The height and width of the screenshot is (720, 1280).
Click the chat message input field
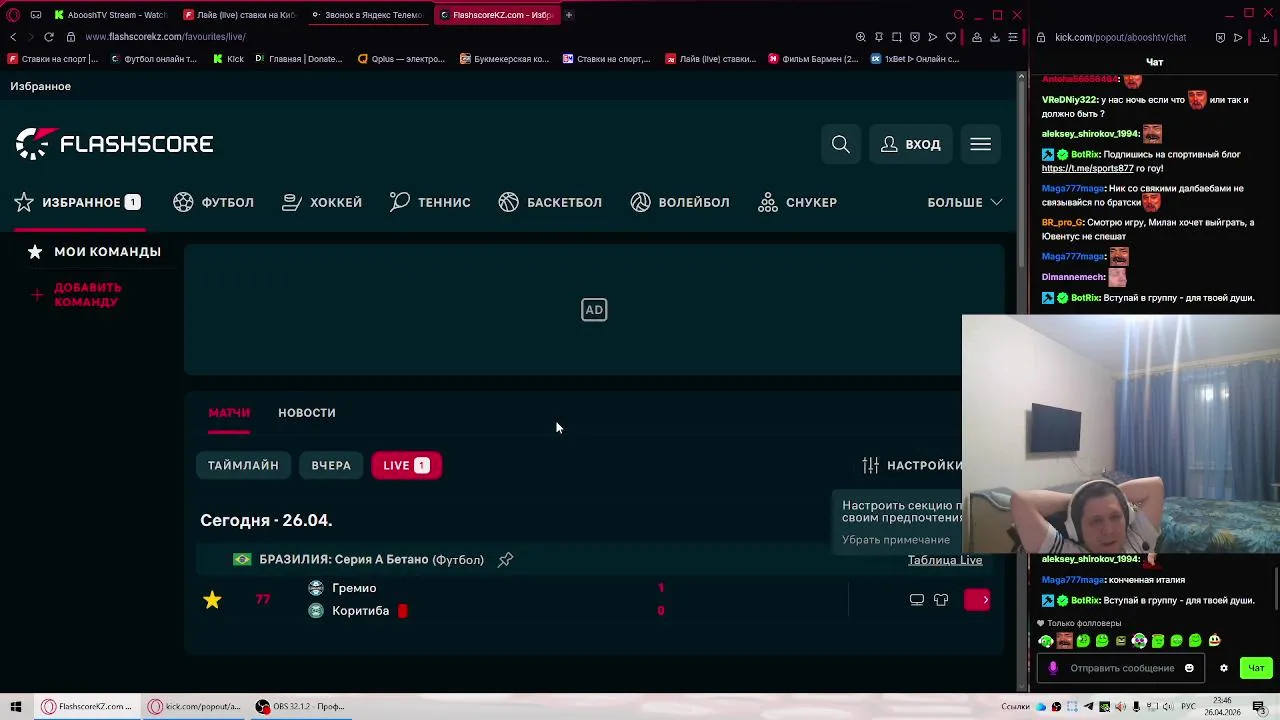click(1120, 668)
